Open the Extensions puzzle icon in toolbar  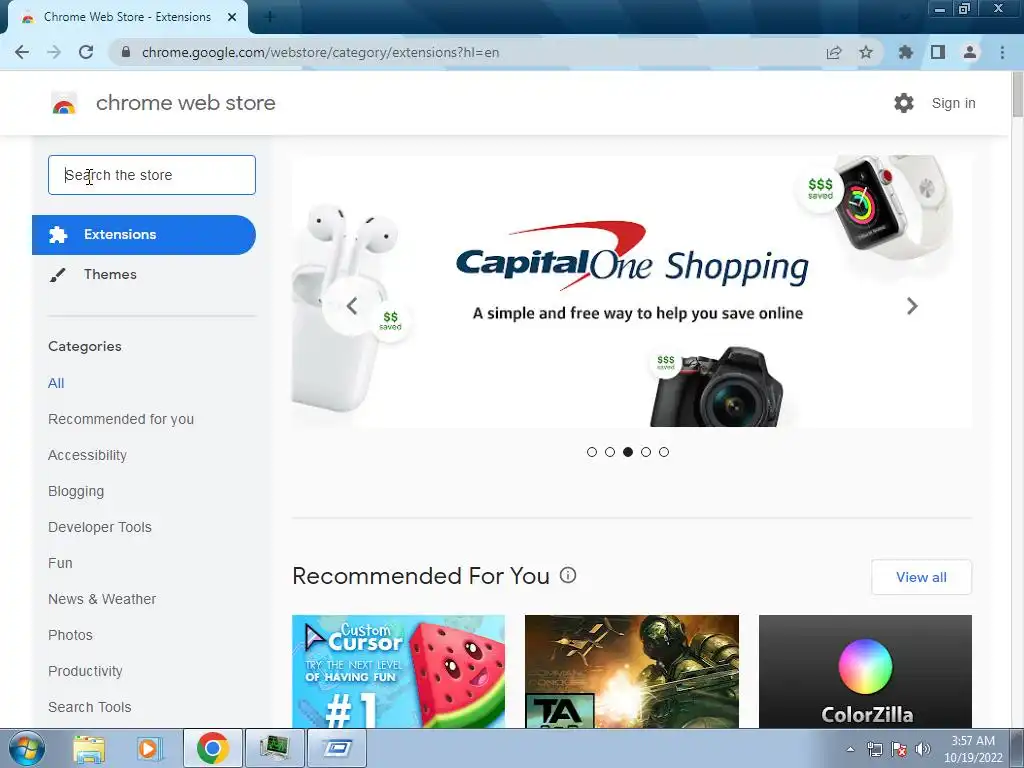click(x=906, y=52)
